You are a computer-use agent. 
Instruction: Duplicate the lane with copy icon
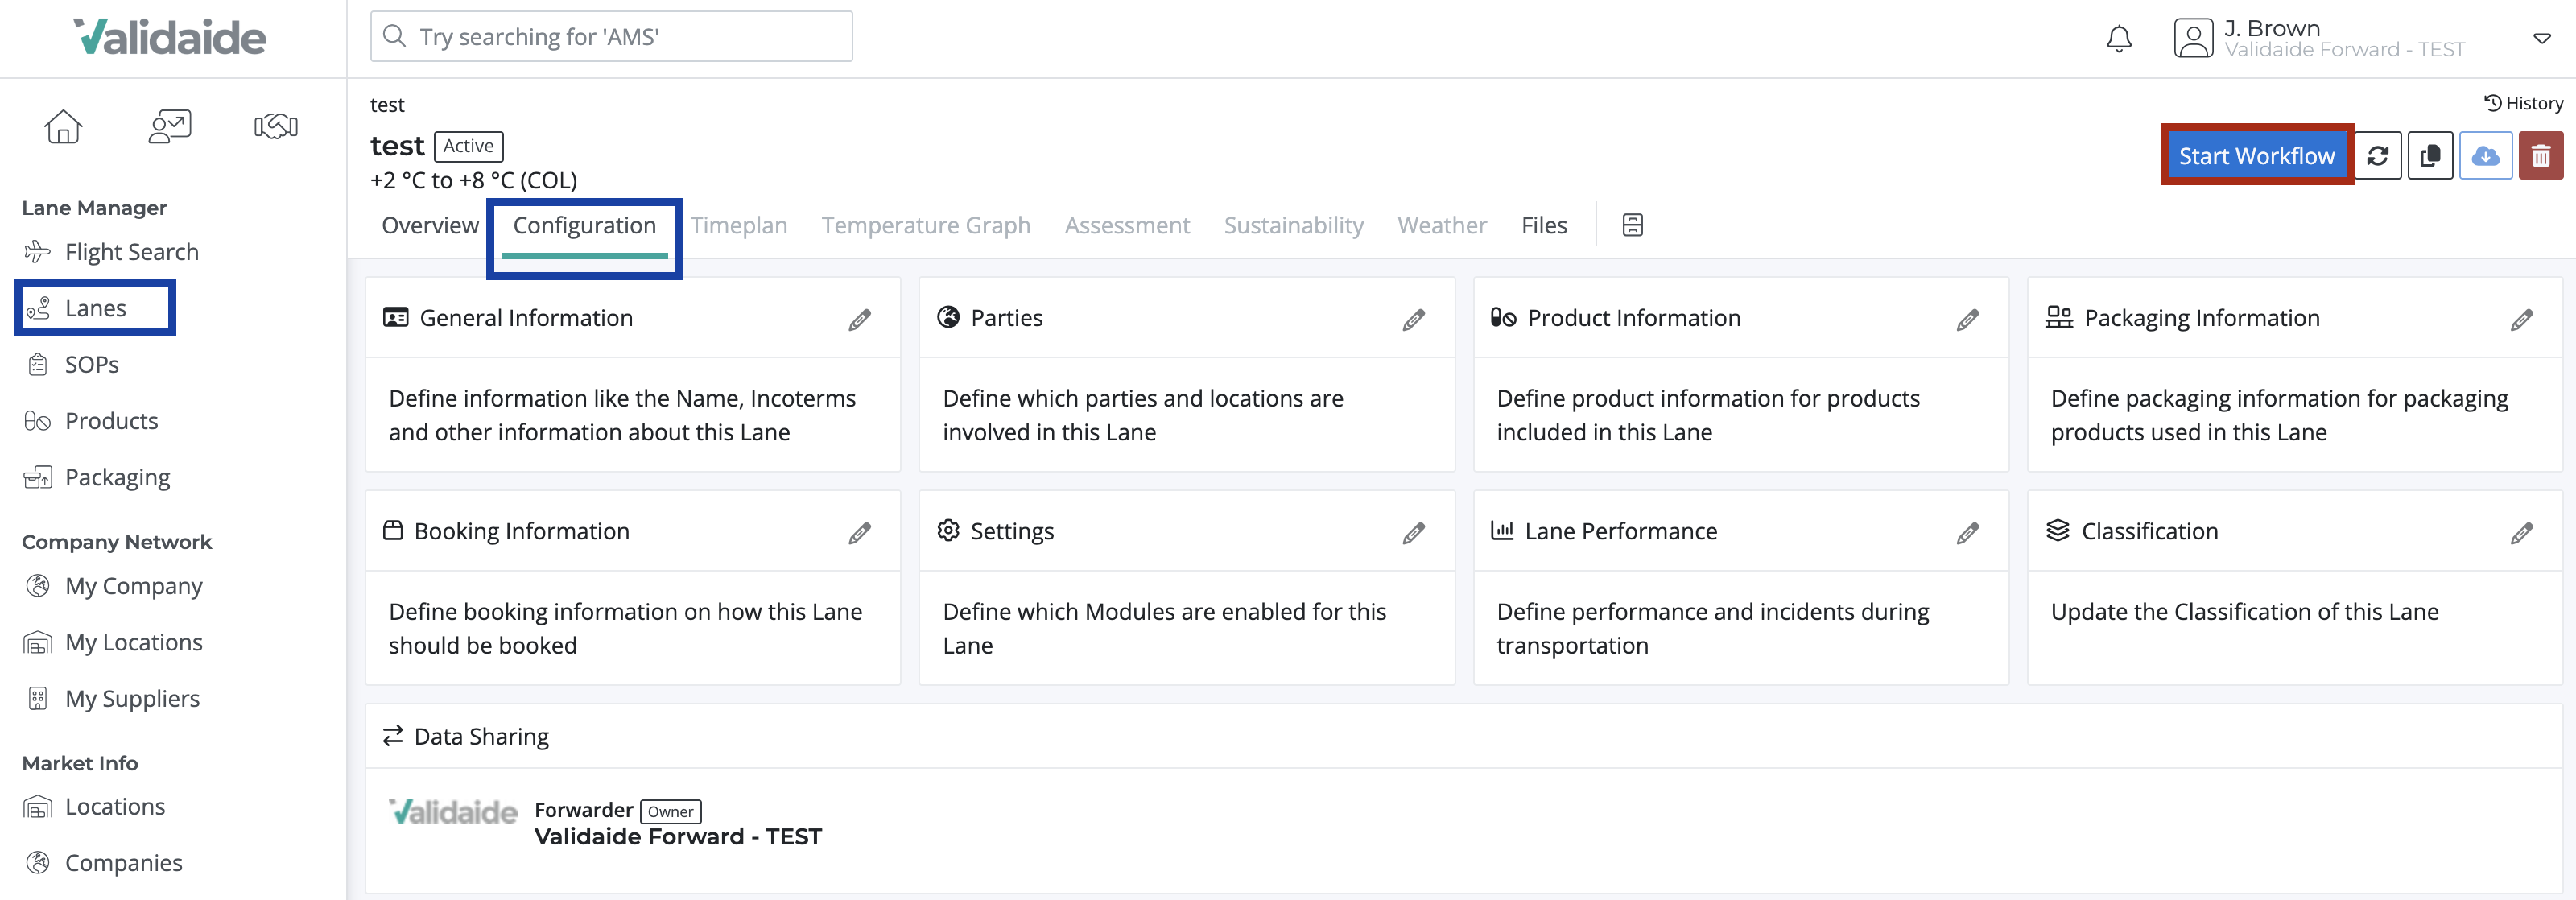point(2430,156)
